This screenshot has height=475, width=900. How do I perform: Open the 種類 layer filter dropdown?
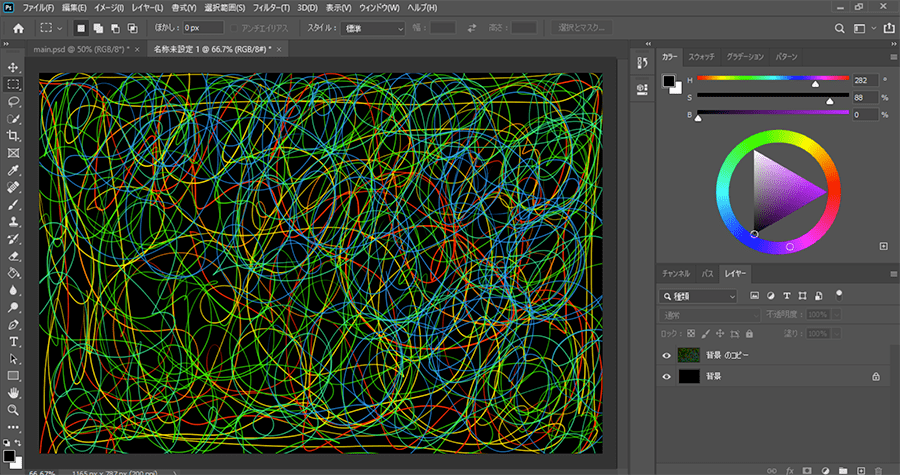tap(698, 296)
